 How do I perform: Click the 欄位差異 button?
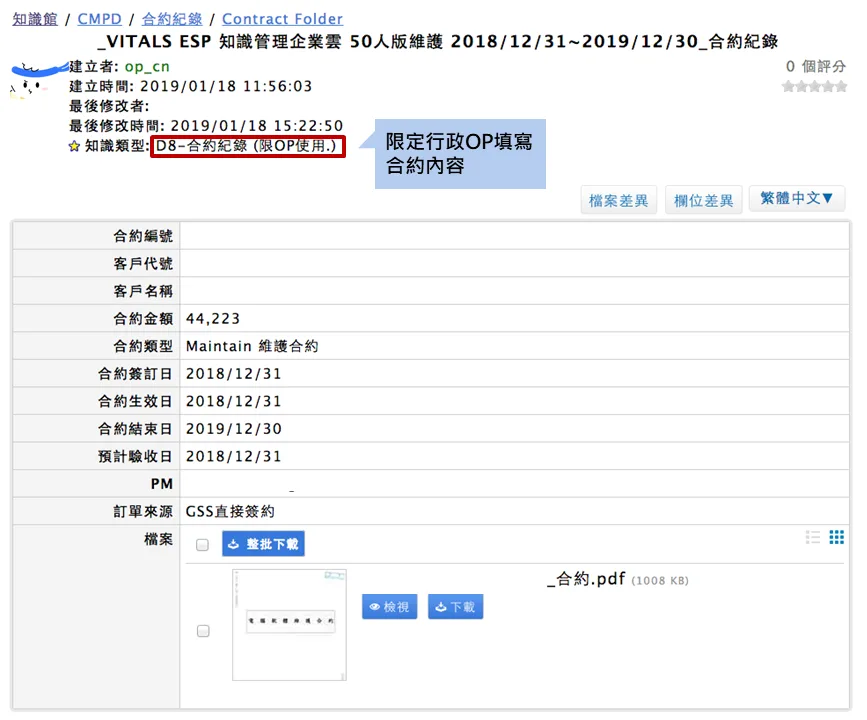(704, 200)
